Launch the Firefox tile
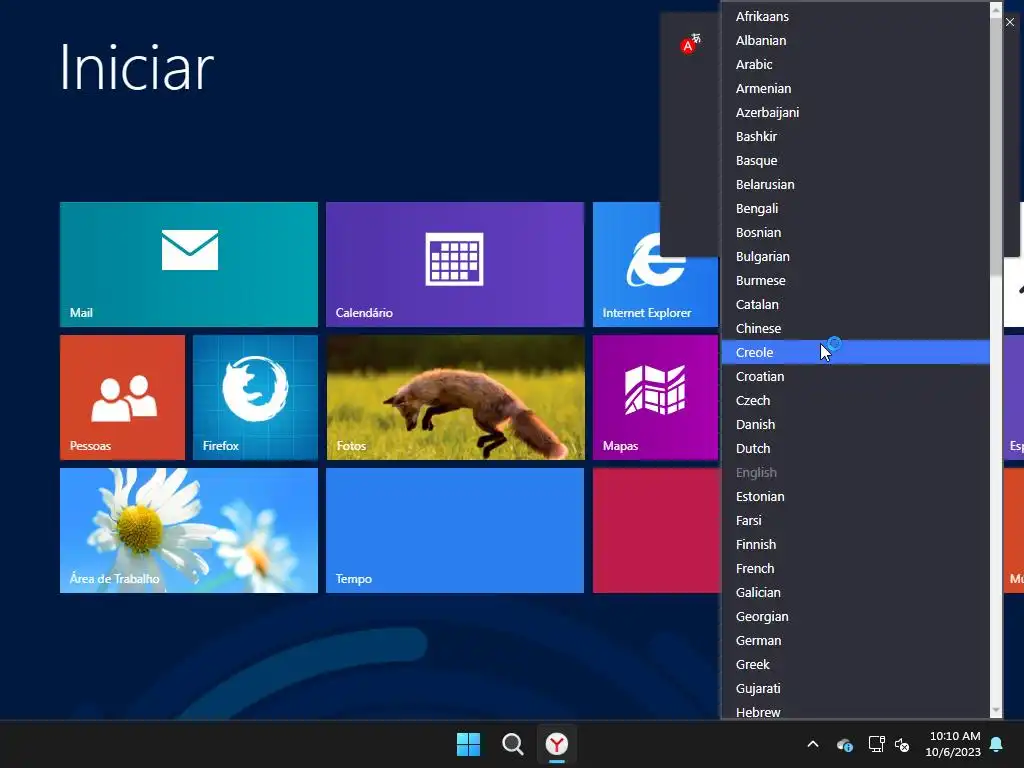Image resolution: width=1024 pixels, height=768 pixels. [x=255, y=398]
